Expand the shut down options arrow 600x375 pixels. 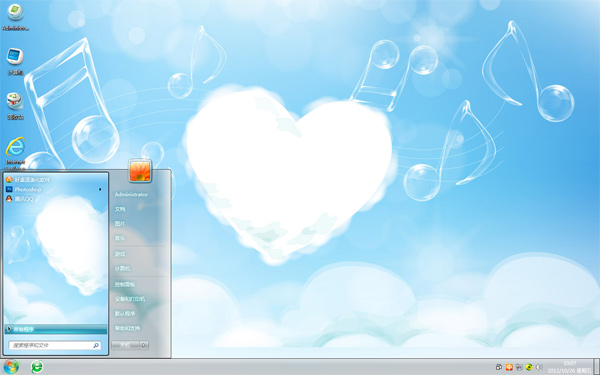click(x=144, y=345)
